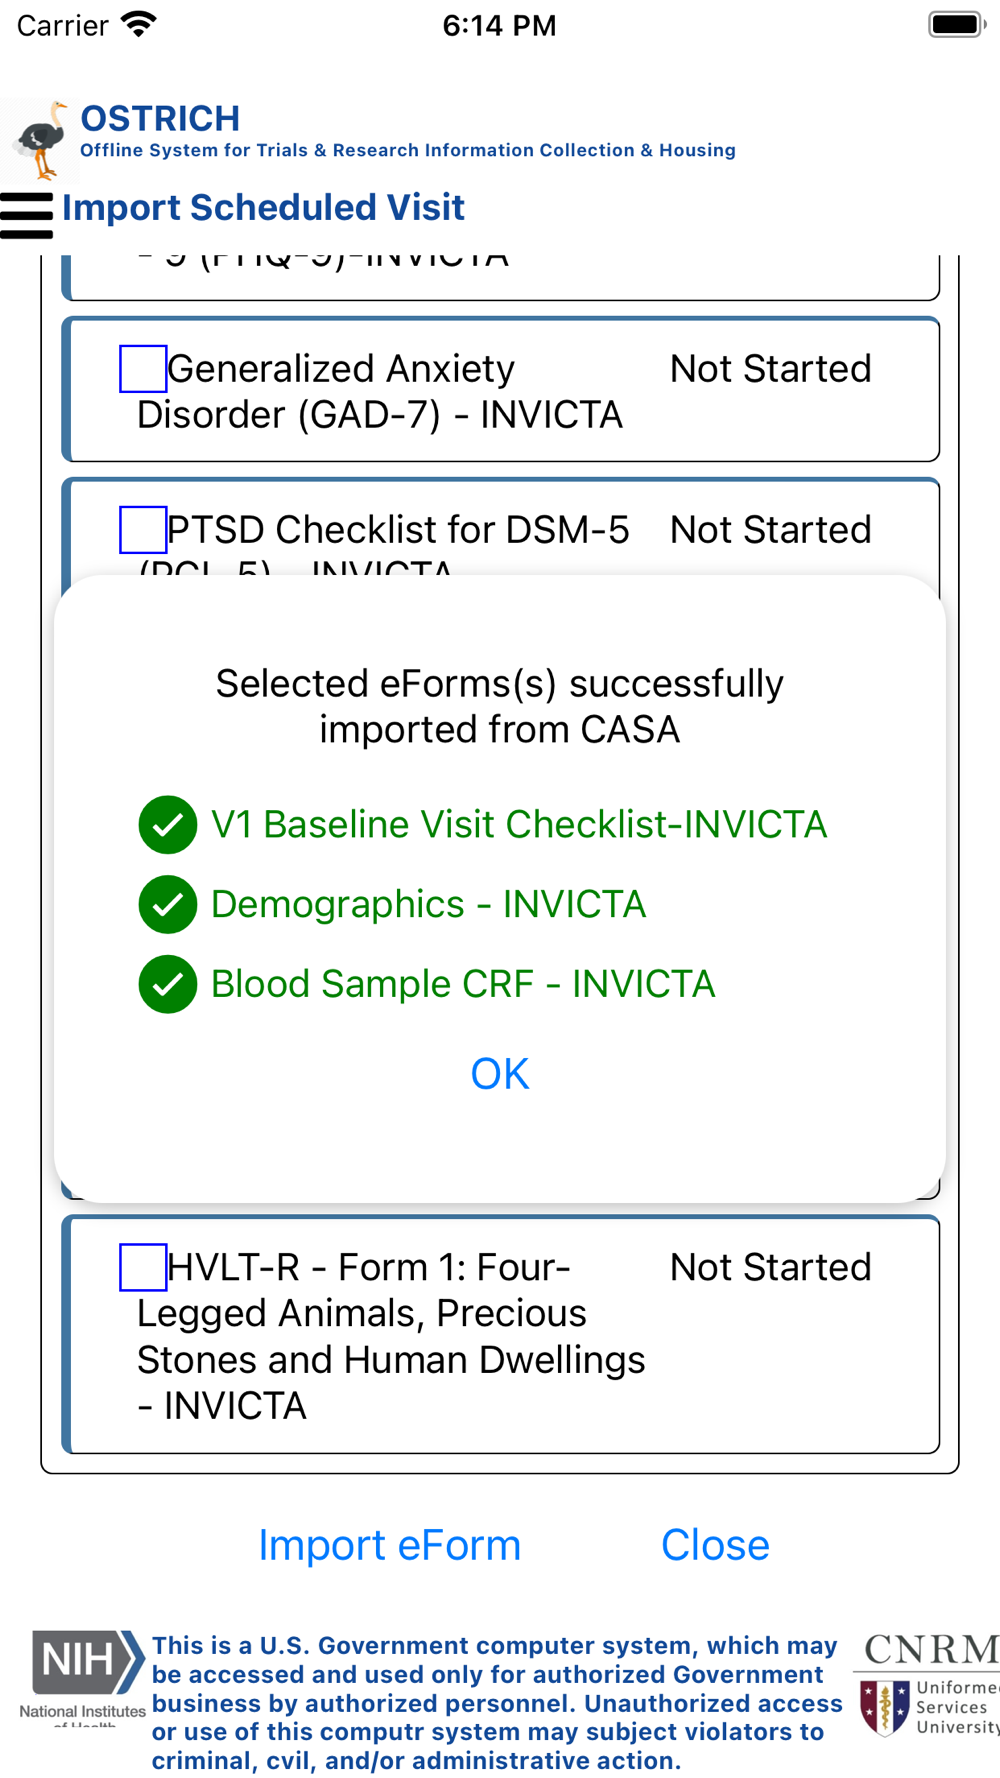The image size is (1000, 1778).
Task: Check the Generalized Anxiety Disorder (GAD-7) checkbox
Action: click(143, 369)
